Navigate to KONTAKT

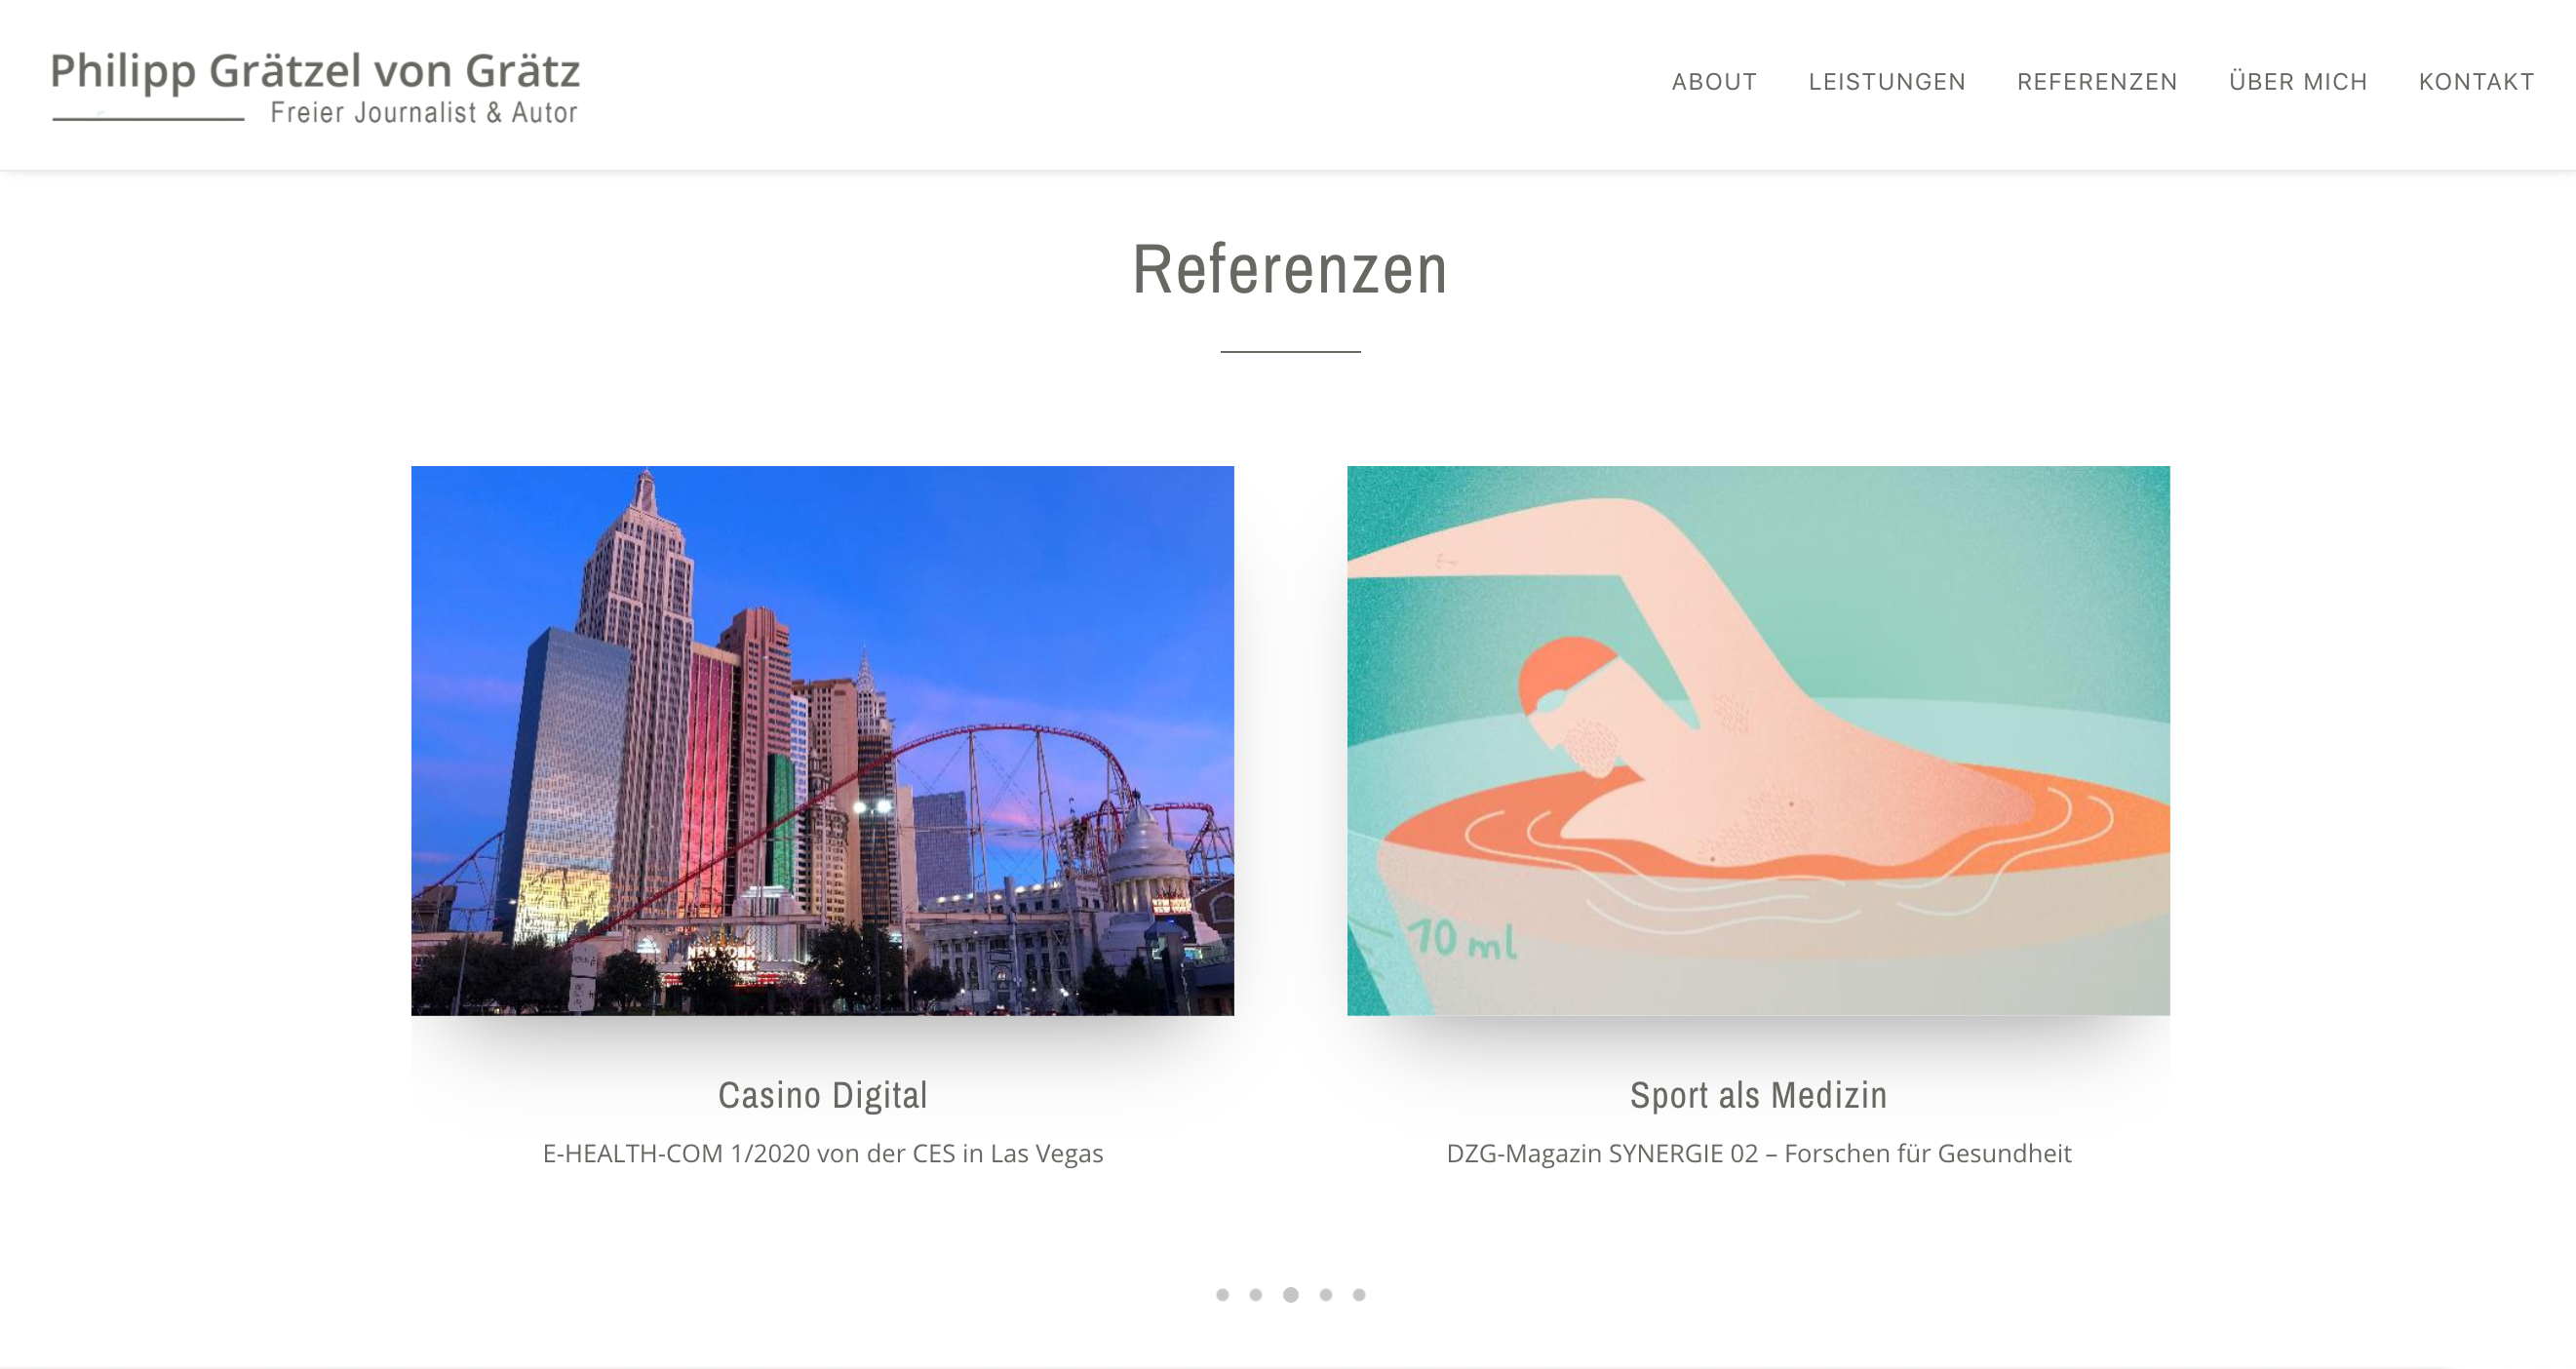[x=2476, y=82]
